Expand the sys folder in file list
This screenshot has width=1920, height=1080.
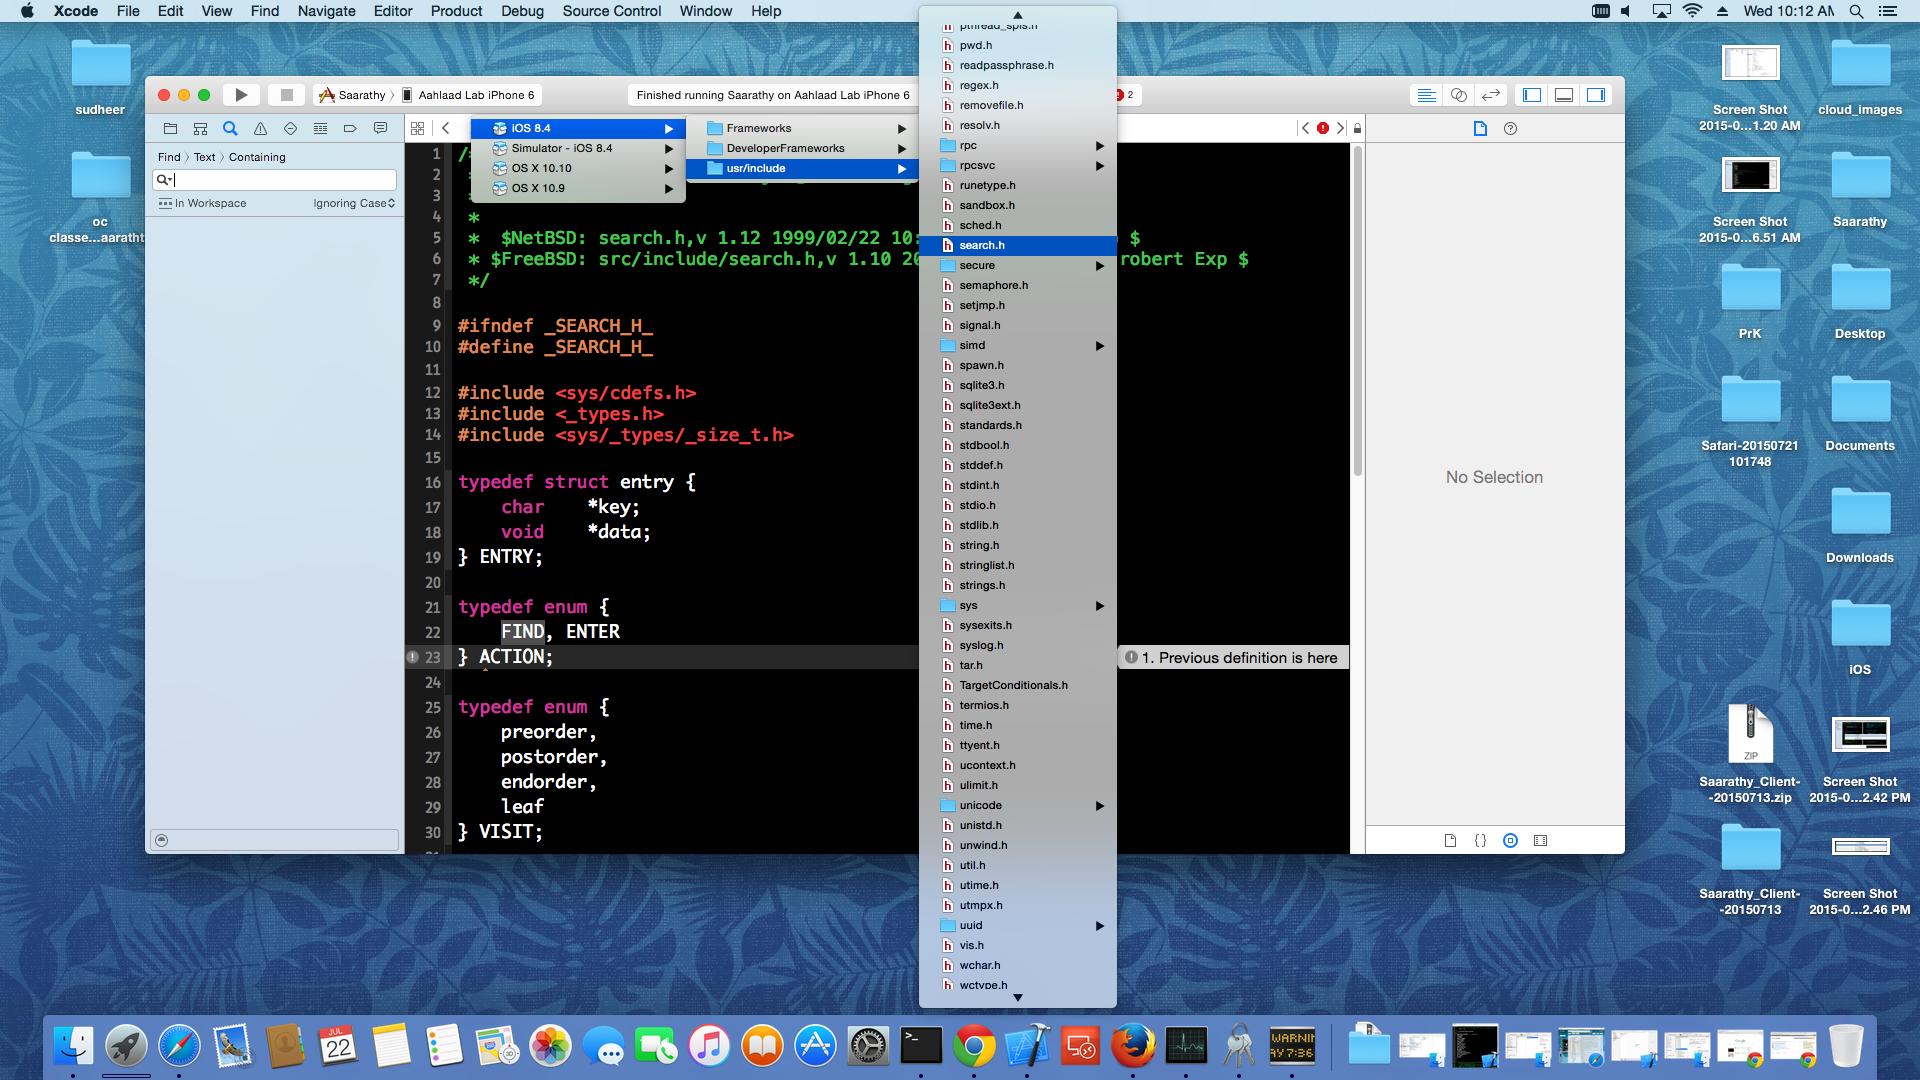click(1018, 605)
